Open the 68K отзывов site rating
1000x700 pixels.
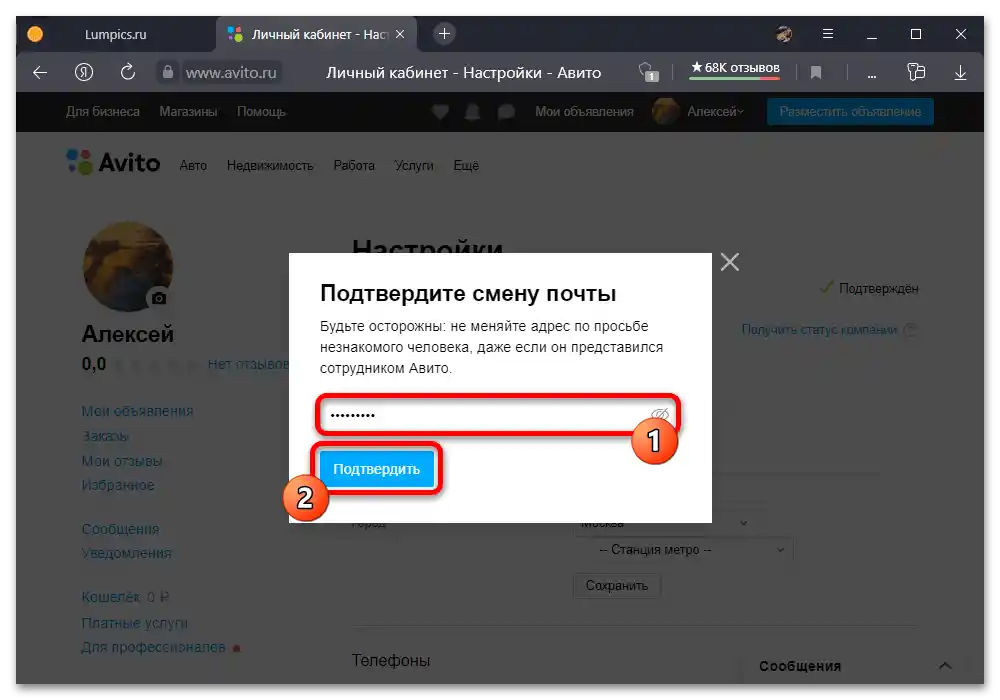click(735, 68)
